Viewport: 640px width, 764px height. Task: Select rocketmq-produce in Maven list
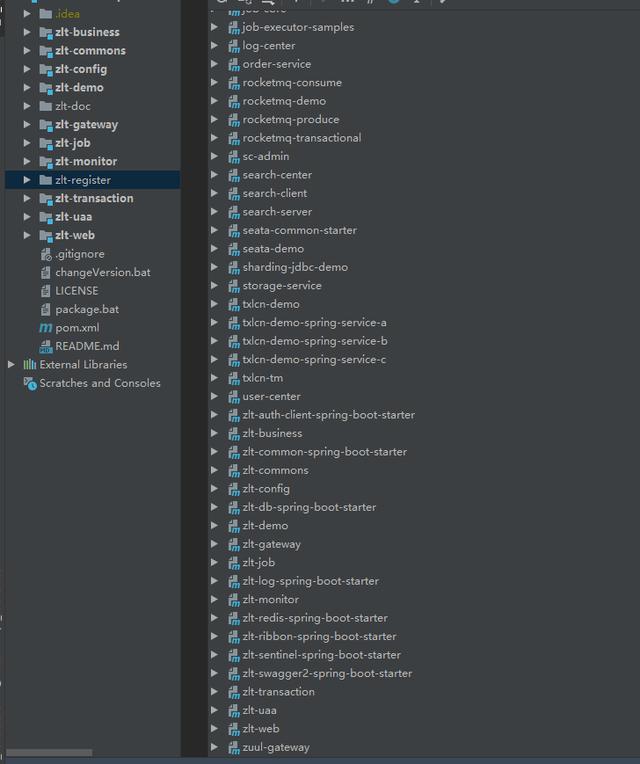291,120
